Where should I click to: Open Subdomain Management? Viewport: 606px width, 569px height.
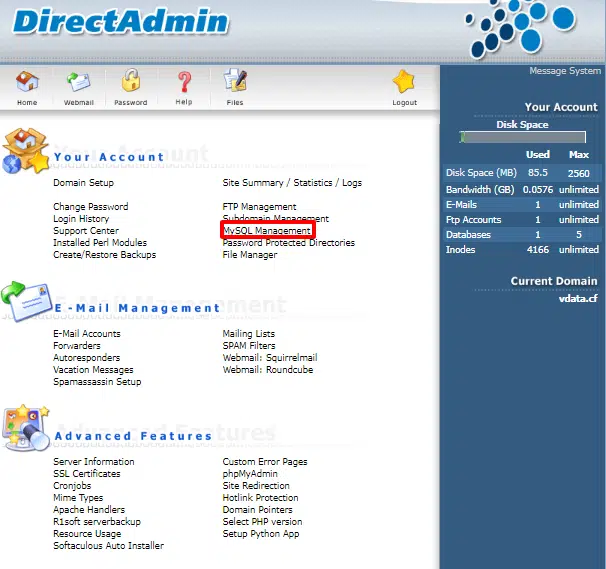(x=276, y=218)
